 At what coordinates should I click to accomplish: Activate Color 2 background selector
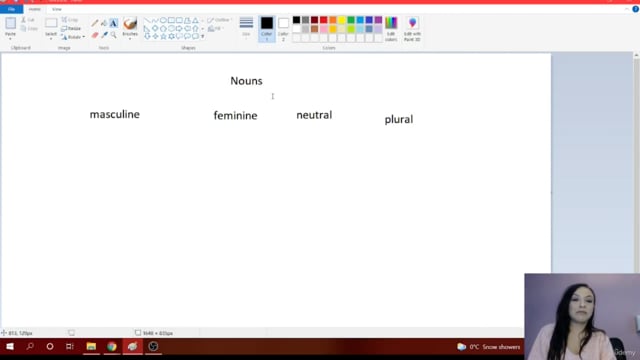point(283,29)
